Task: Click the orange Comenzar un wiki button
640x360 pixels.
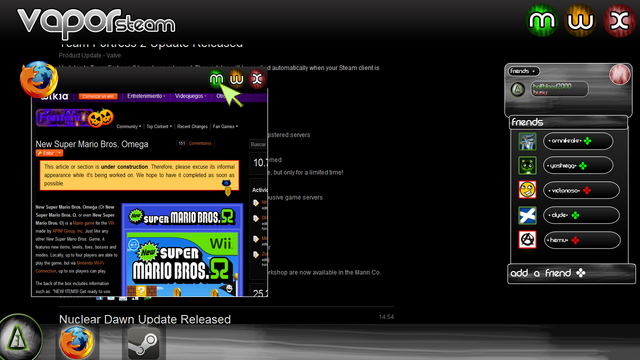Action: 98,96
